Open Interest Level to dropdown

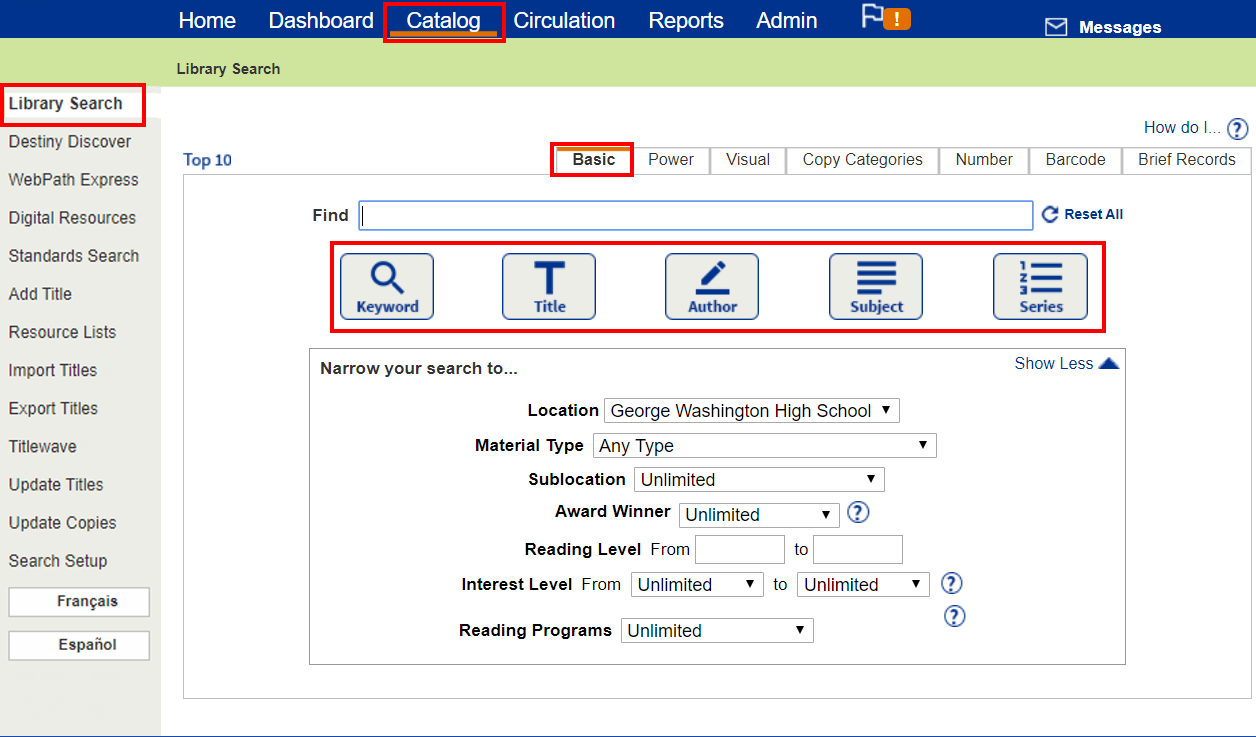tap(863, 585)
